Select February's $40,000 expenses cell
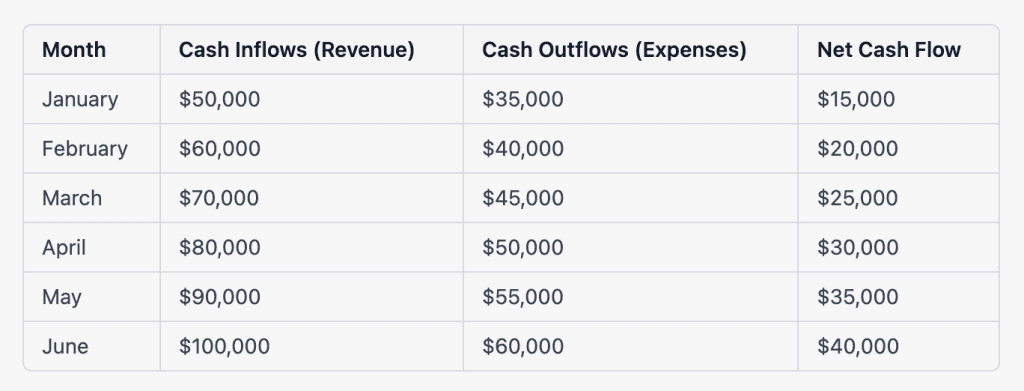Screen dimensions: 1024x391 tap(523, 149)
